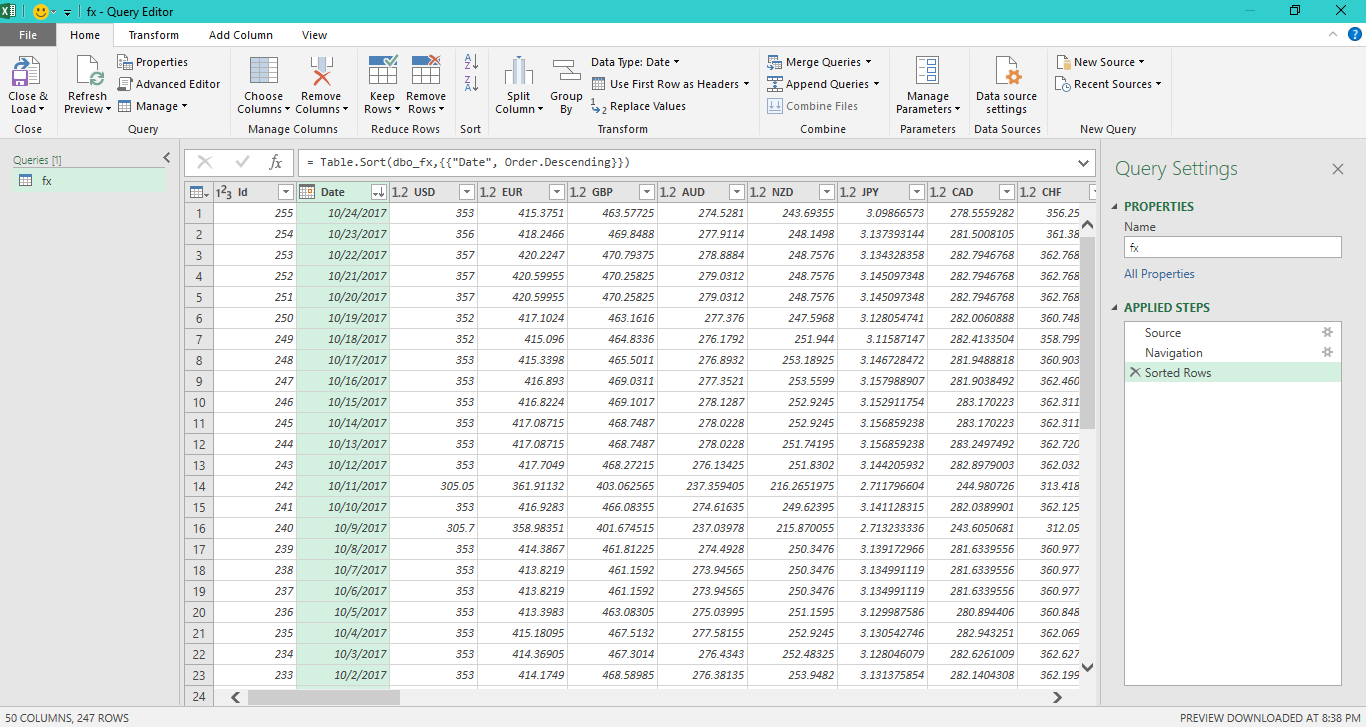The height and width of the screenshot is (727, 1366).
Task: Click the All Properties link
Action: coord(1159,273)
